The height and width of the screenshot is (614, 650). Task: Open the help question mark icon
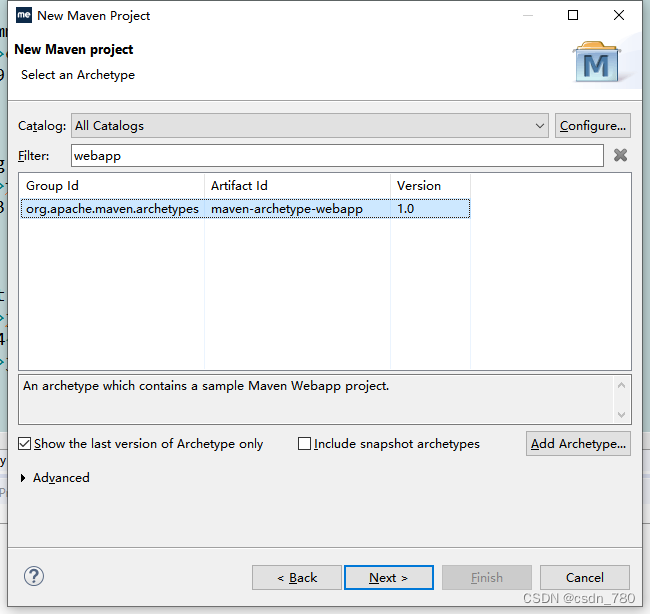[34, 576]
